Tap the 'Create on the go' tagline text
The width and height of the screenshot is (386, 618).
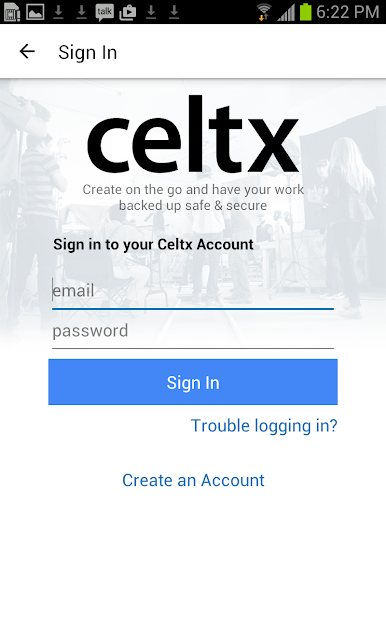(193, 197)
